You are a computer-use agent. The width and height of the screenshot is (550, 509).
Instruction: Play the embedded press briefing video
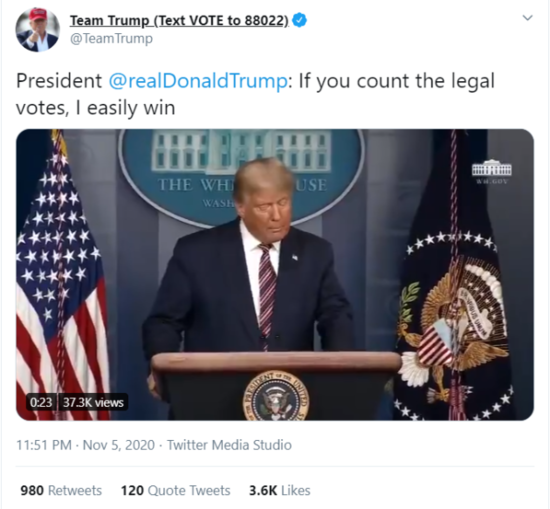[275, 275]
